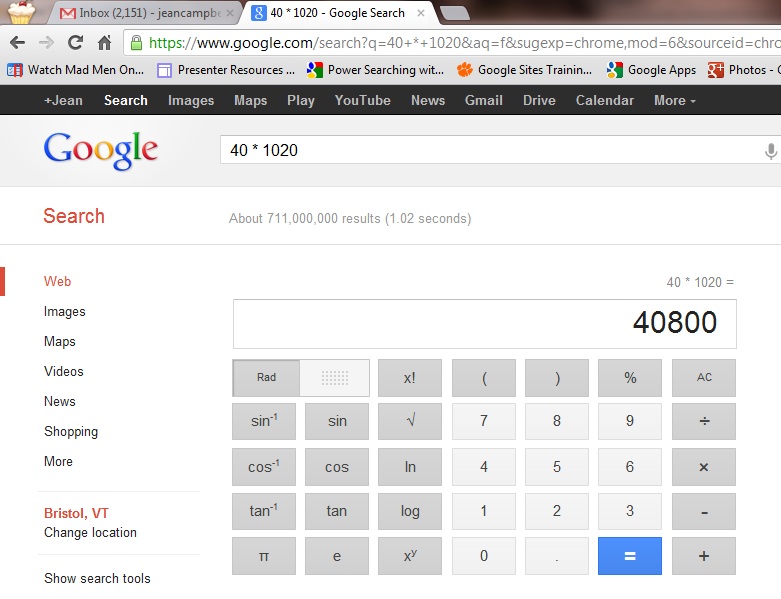781x599 pixels.
Task: Click the inverse sine key
Action: [264, 421]
